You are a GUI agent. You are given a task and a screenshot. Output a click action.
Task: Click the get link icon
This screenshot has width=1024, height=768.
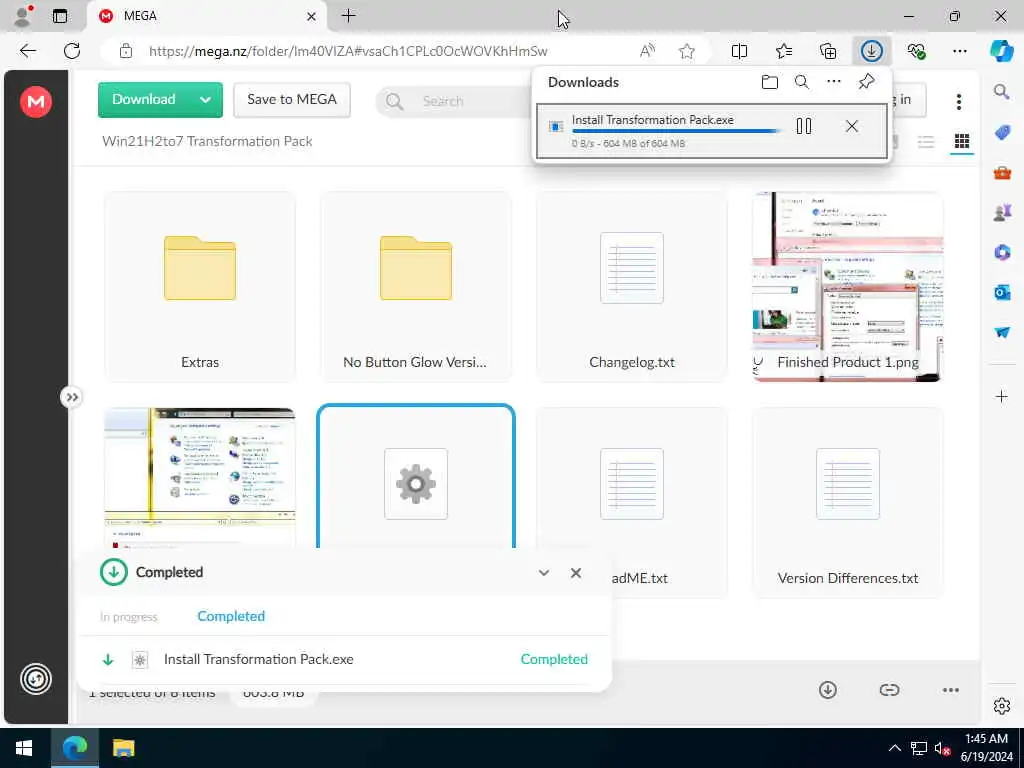(889, 690)
